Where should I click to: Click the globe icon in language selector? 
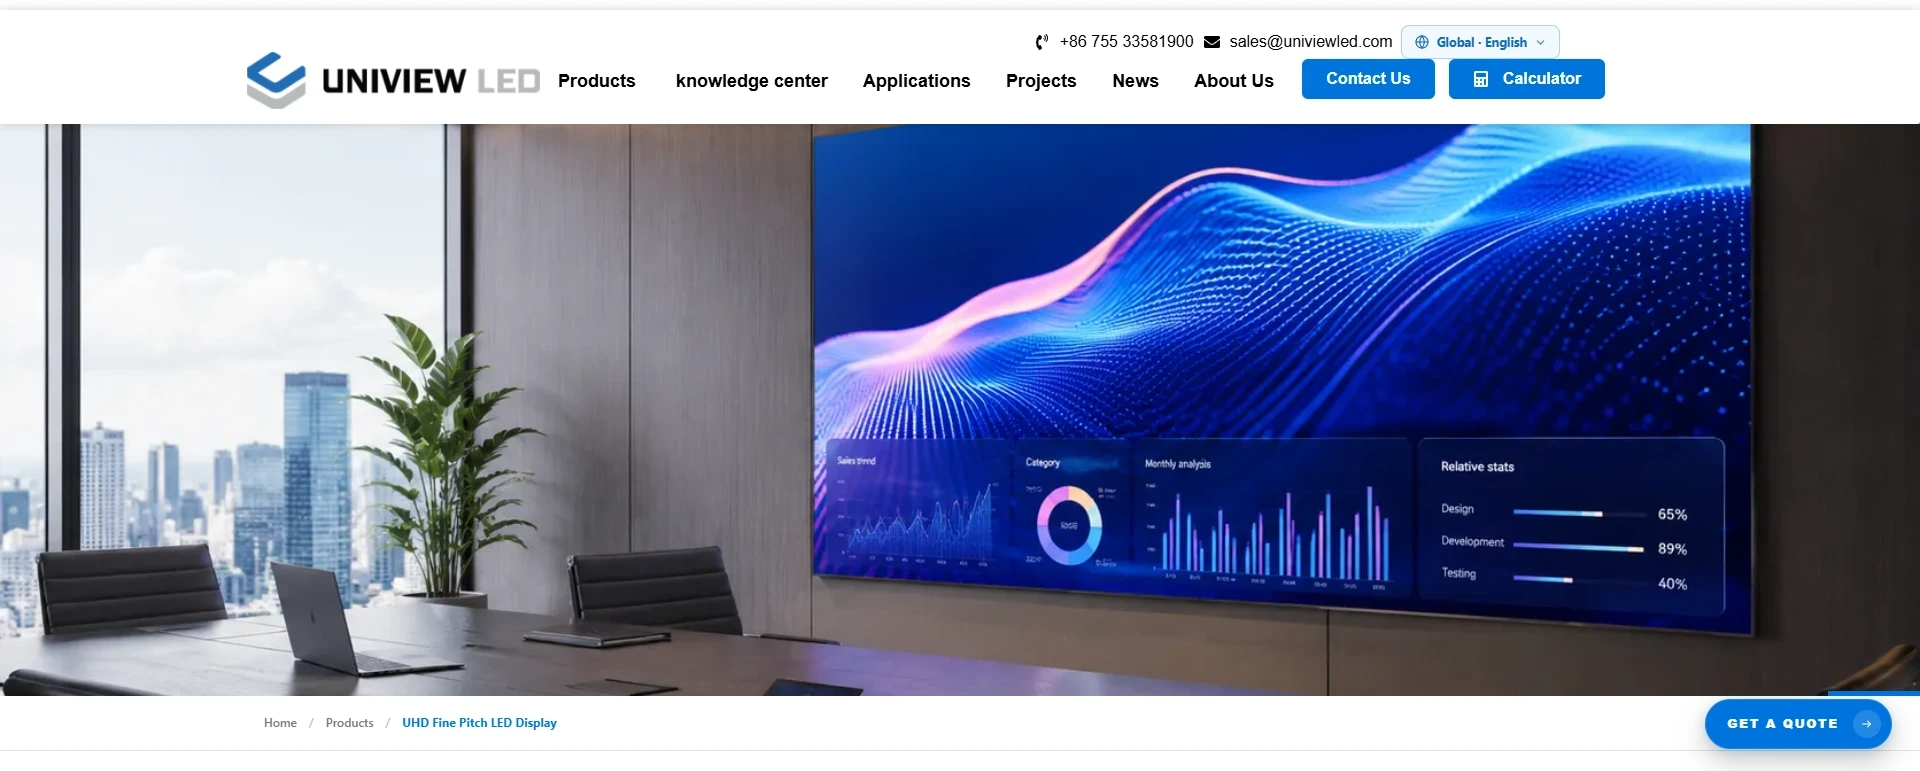point(1422,42)
